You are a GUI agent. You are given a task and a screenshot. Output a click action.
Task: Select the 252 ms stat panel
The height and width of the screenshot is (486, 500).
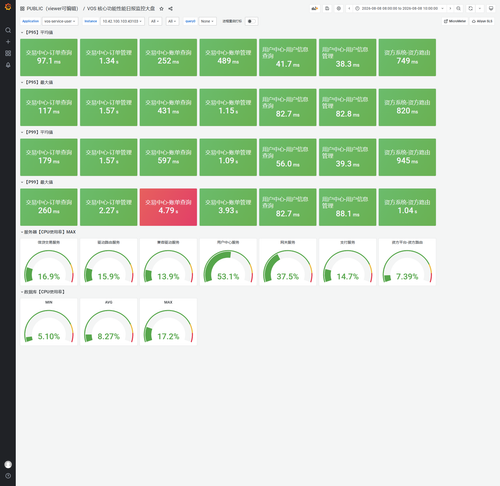click(168, 57)
